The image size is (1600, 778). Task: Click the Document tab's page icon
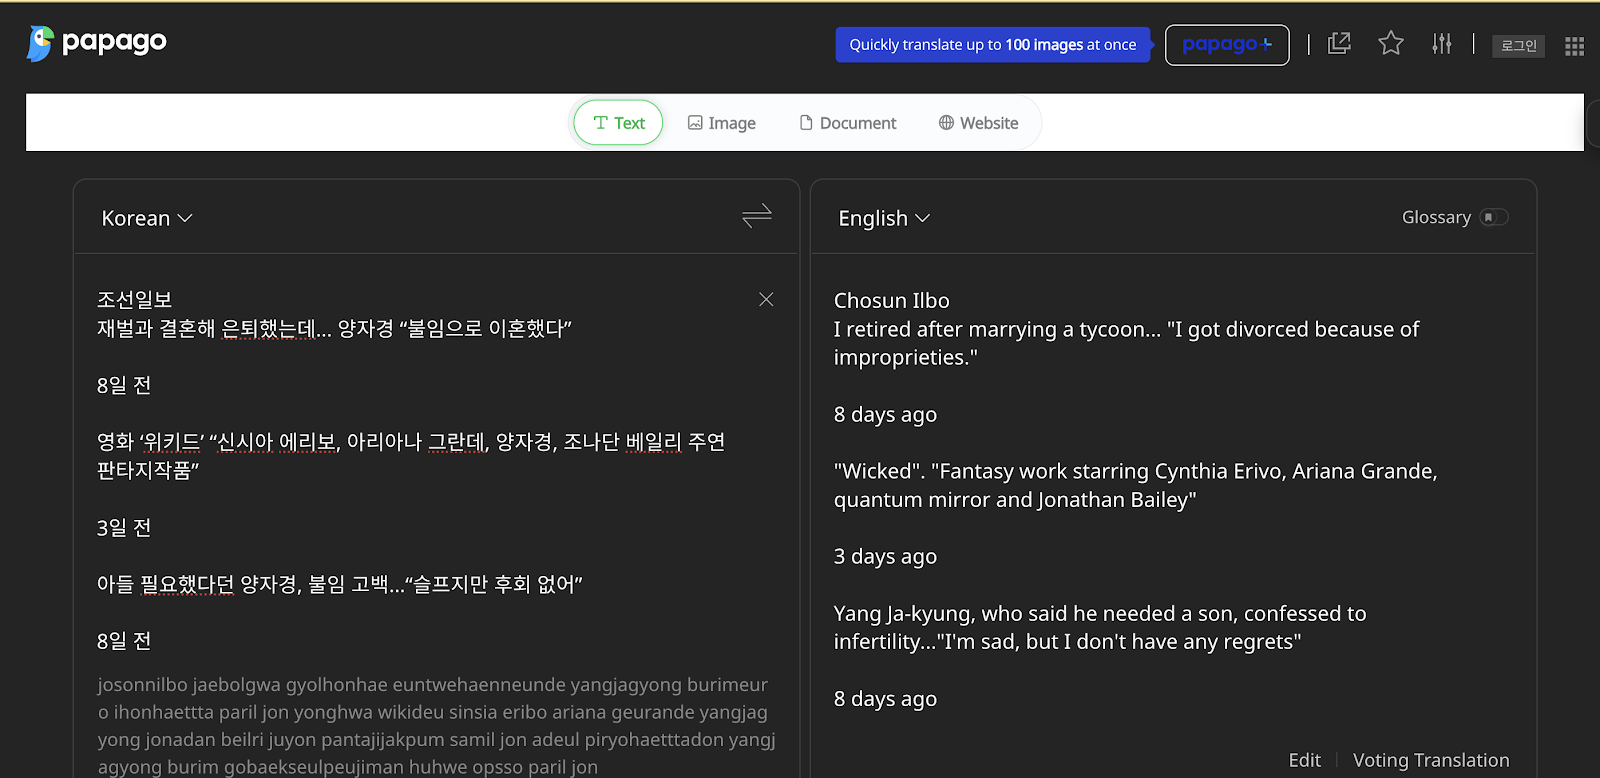806,123
